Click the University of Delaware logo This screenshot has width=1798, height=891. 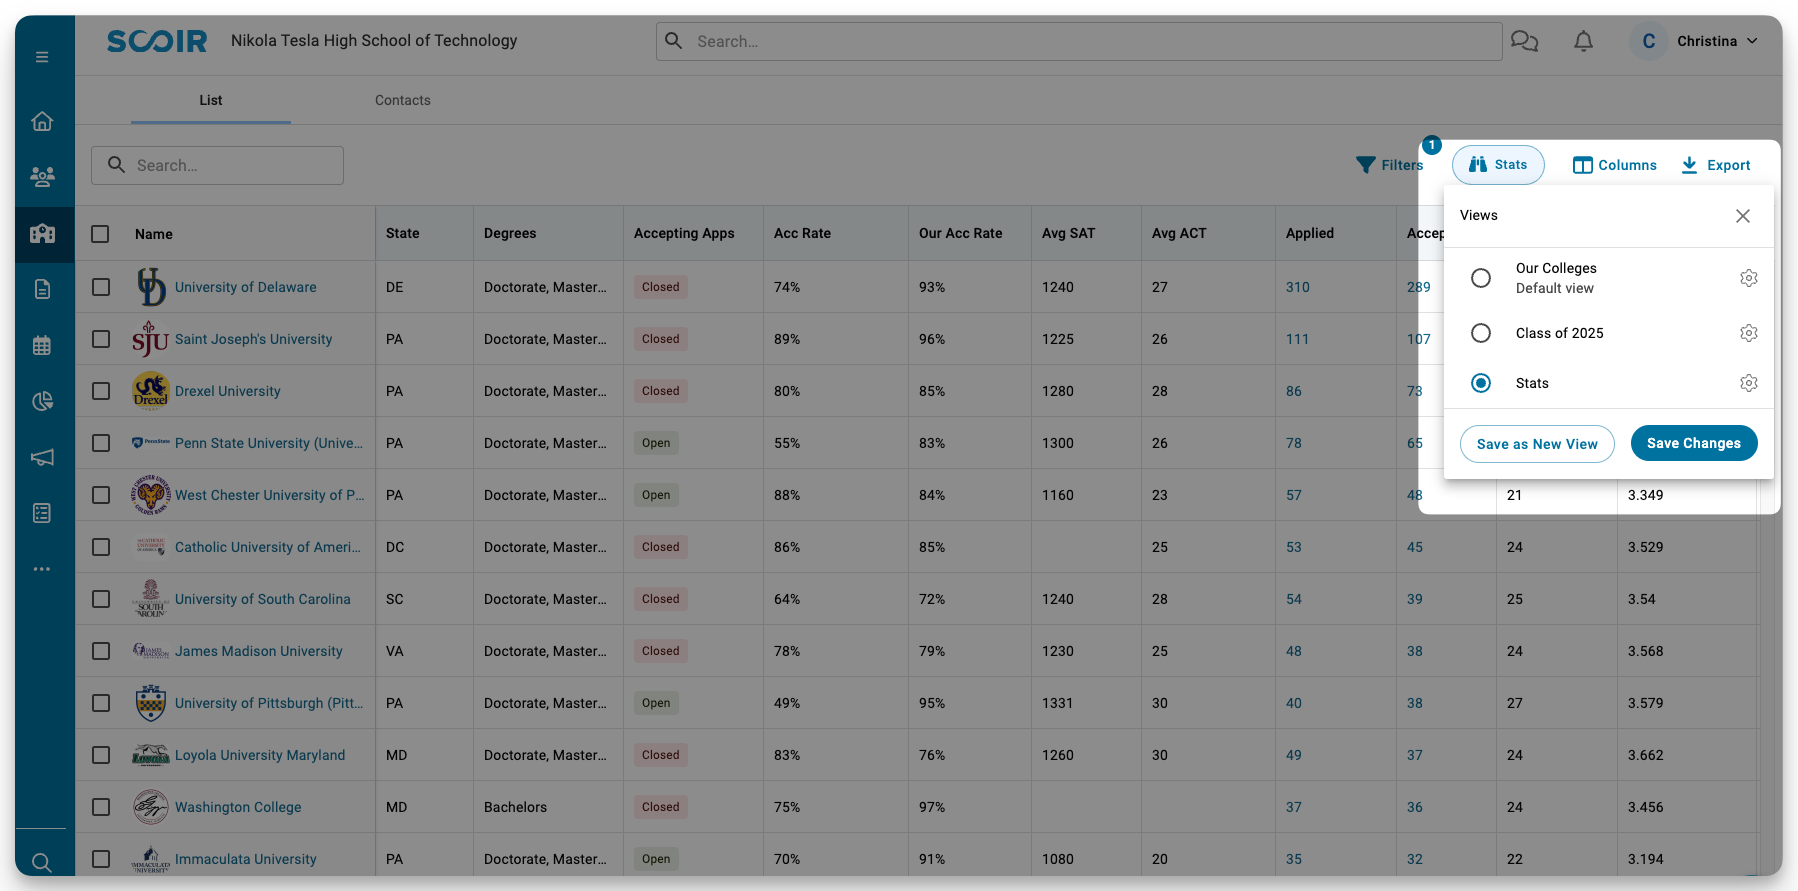click(151, 287)
